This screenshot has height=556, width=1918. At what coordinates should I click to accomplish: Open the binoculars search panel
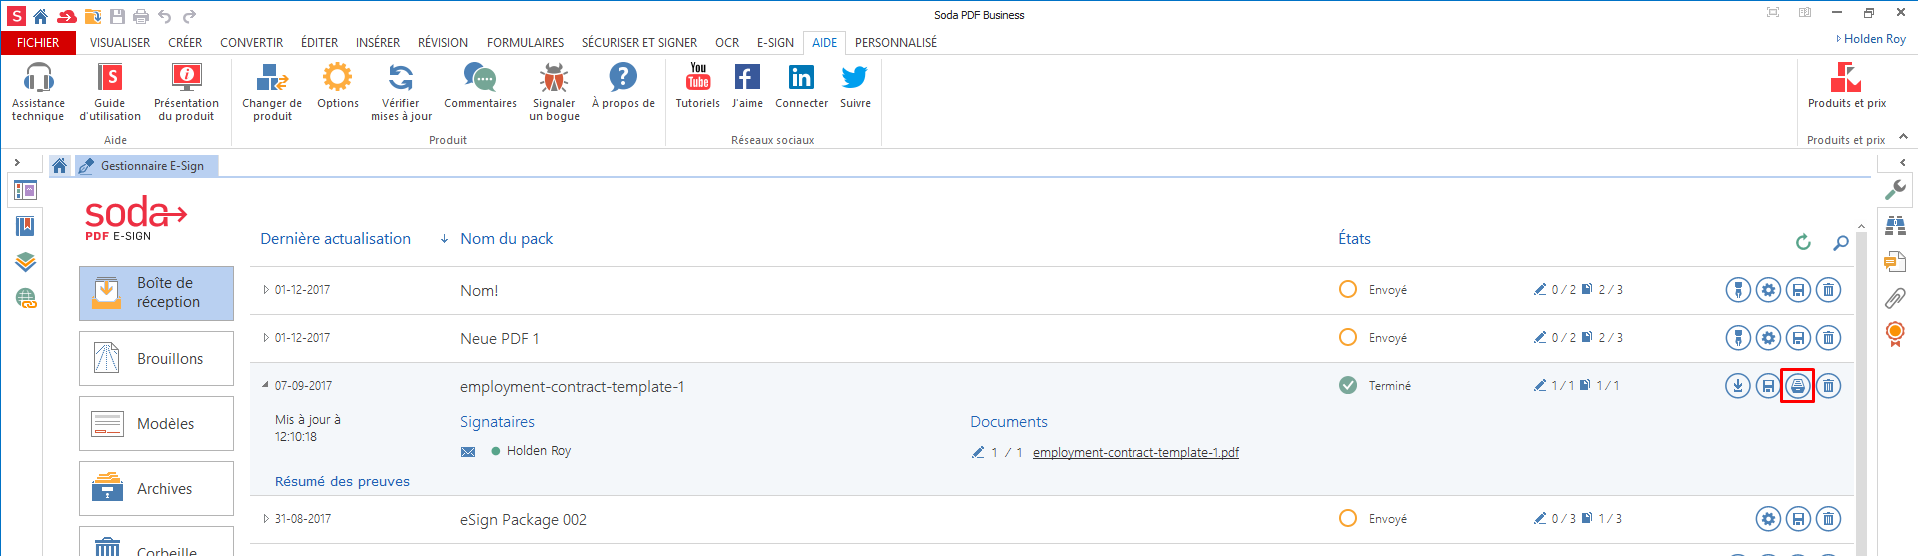(1895, 225)
